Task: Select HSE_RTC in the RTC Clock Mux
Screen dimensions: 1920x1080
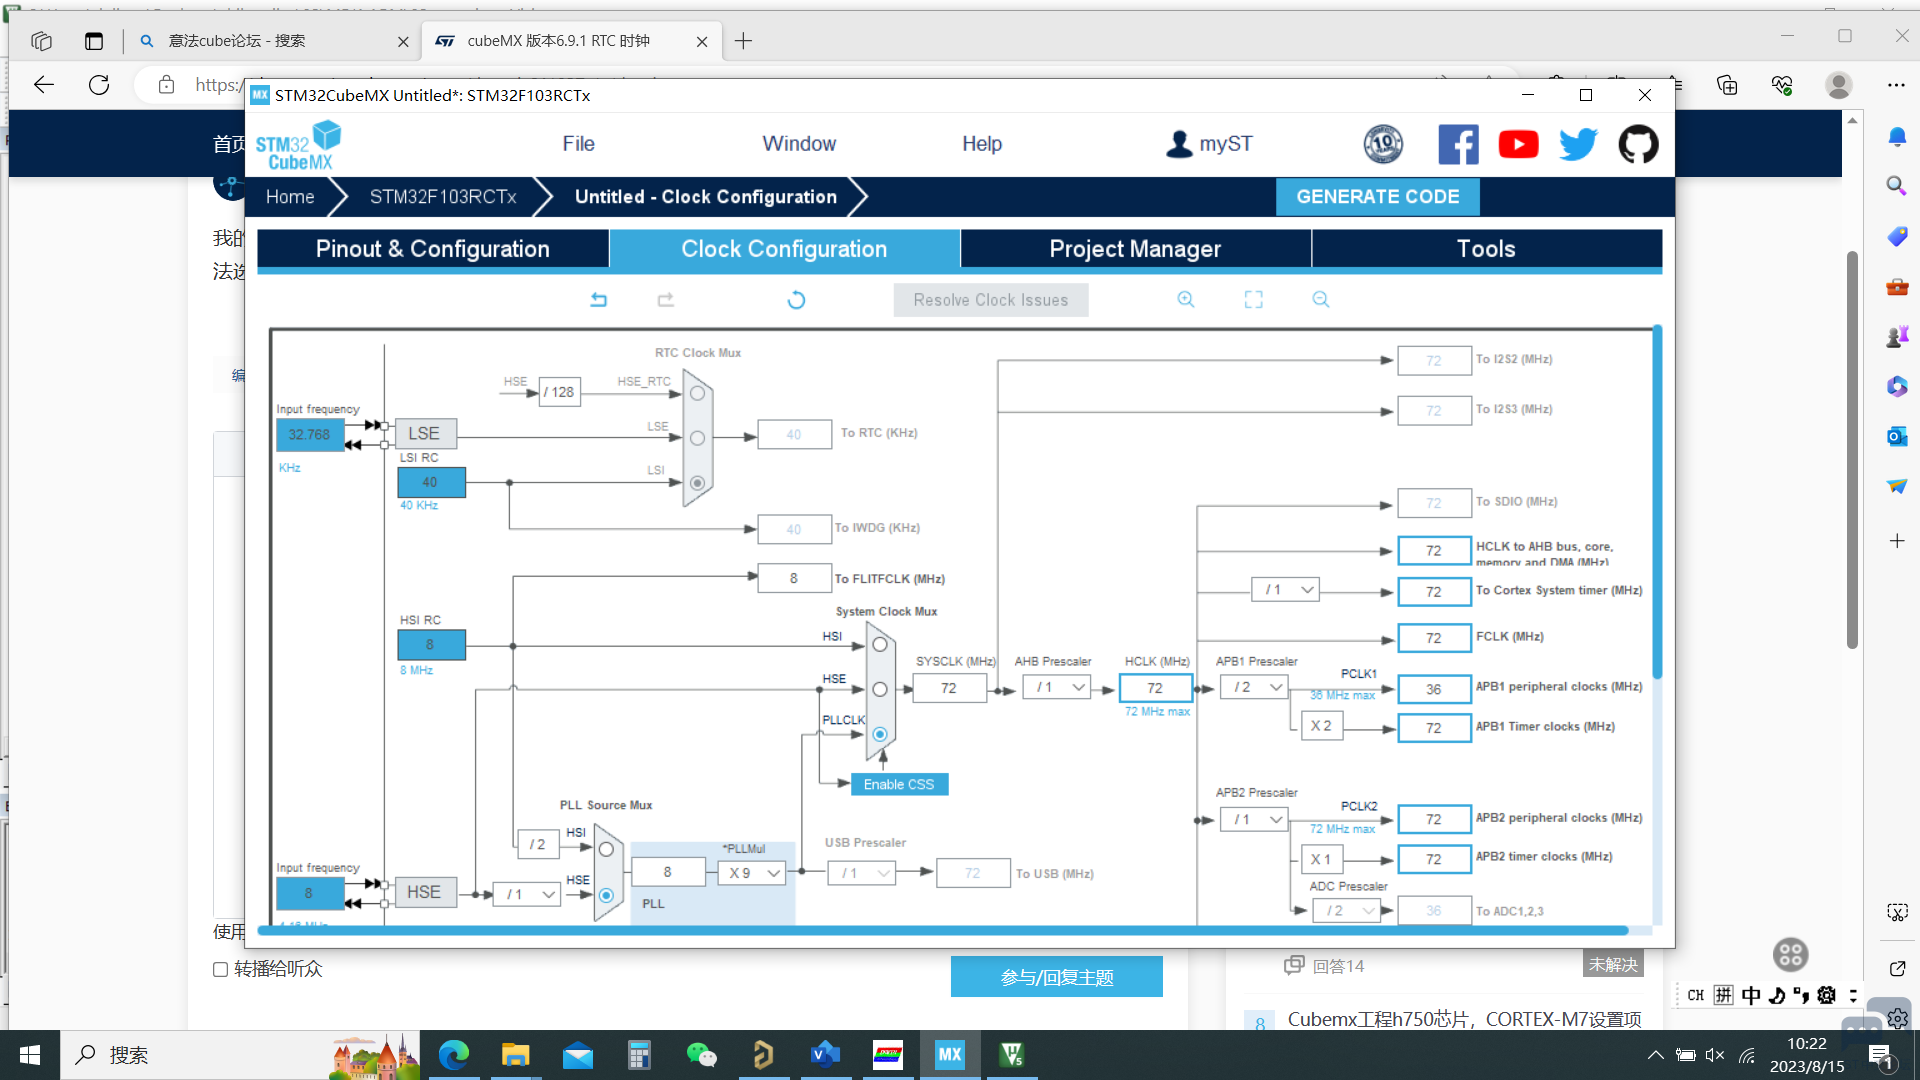Action: (x=698, y=394)
